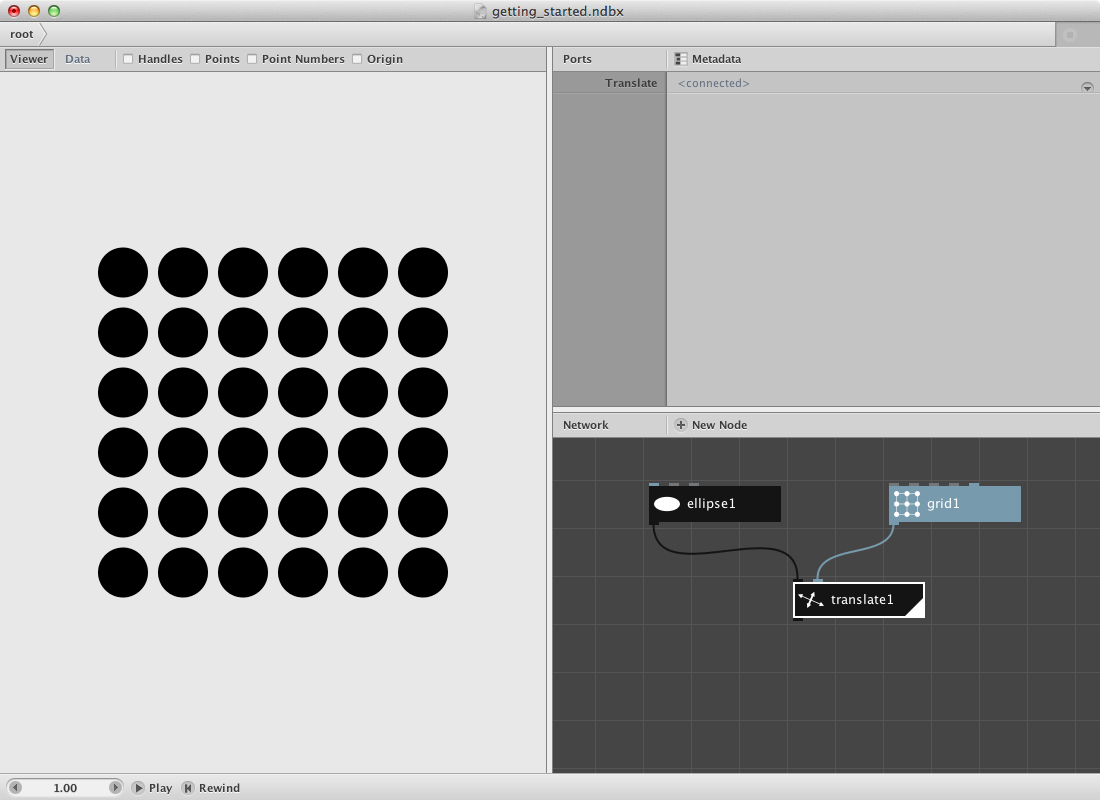Click the Metadata icon in the Ports panel
This screenshot has height=800, width=1100.
(x=681, y=58)
